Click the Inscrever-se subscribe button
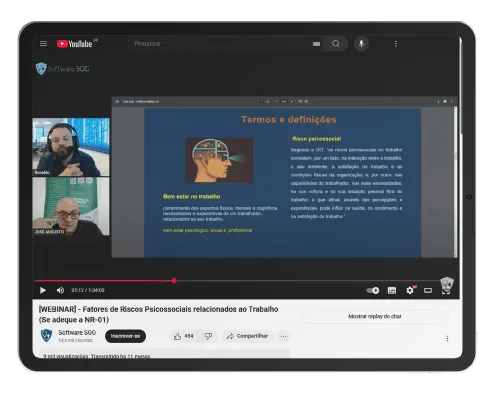This screenshot has width=492, height=394. tap(125, 336)
